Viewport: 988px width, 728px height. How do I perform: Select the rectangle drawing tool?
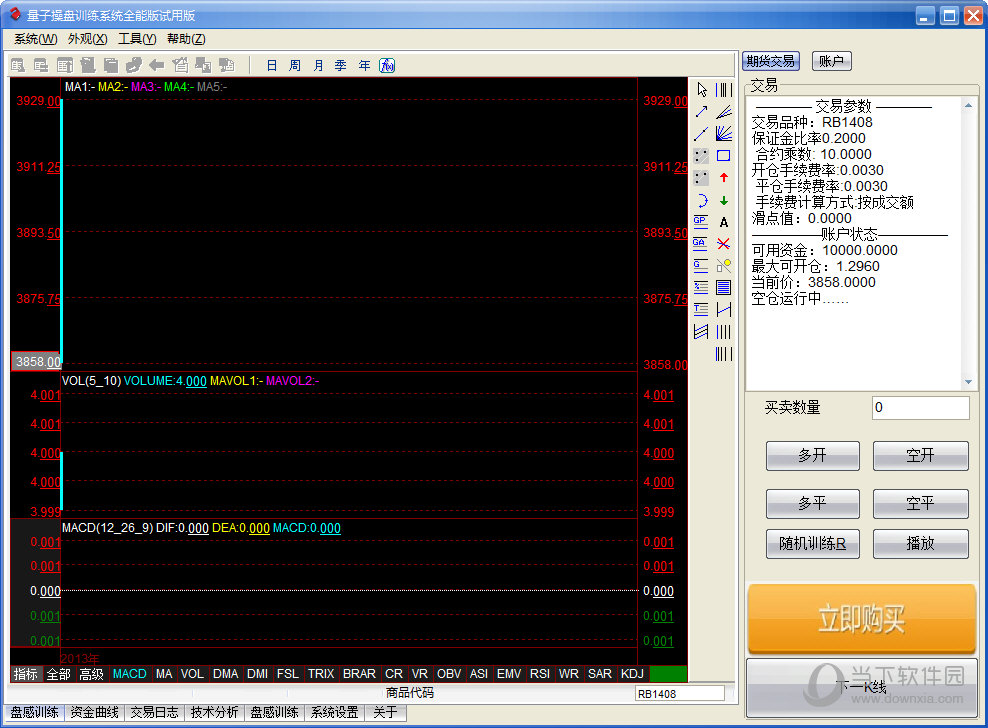point(724,156)
